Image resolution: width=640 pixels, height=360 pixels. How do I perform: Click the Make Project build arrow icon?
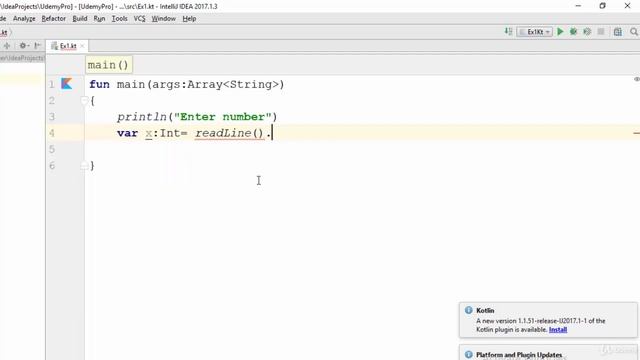coord(508,31)
